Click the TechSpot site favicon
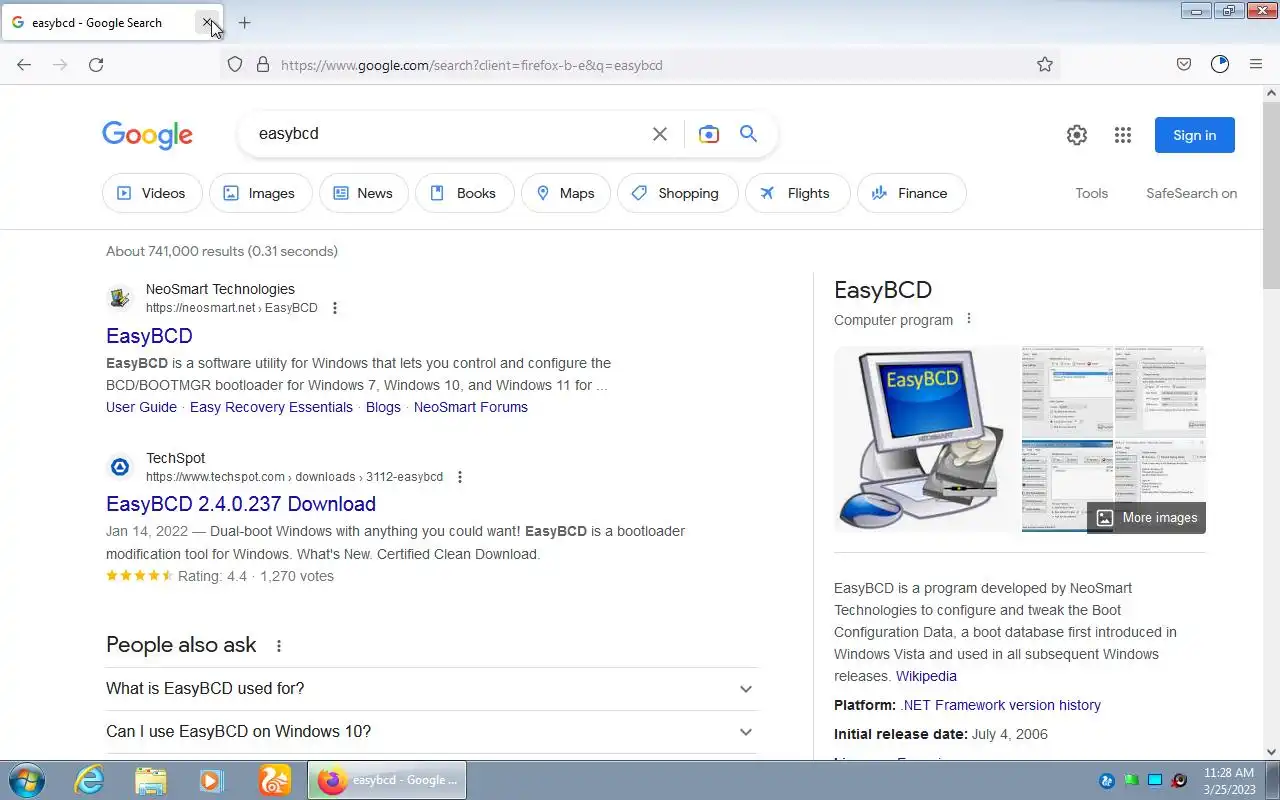This screenshot has height=800, width=1280. tap(120, 467)
